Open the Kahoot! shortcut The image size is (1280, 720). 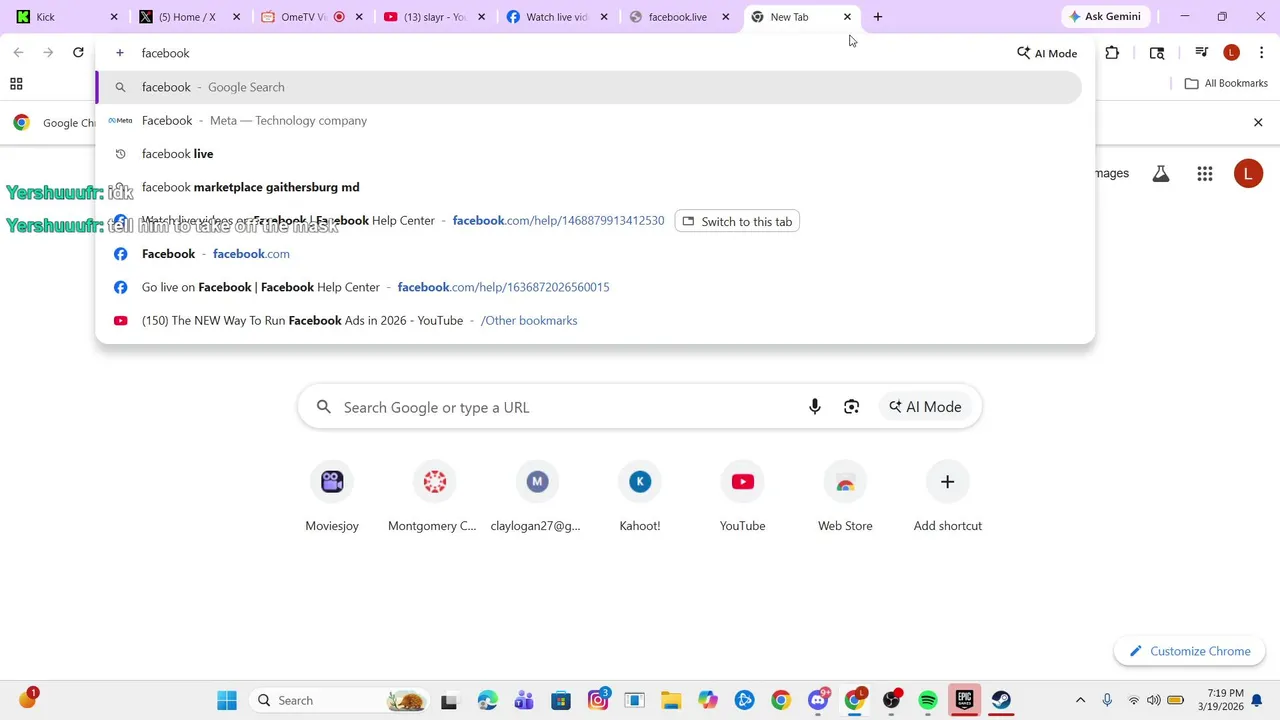pos(640,498)
